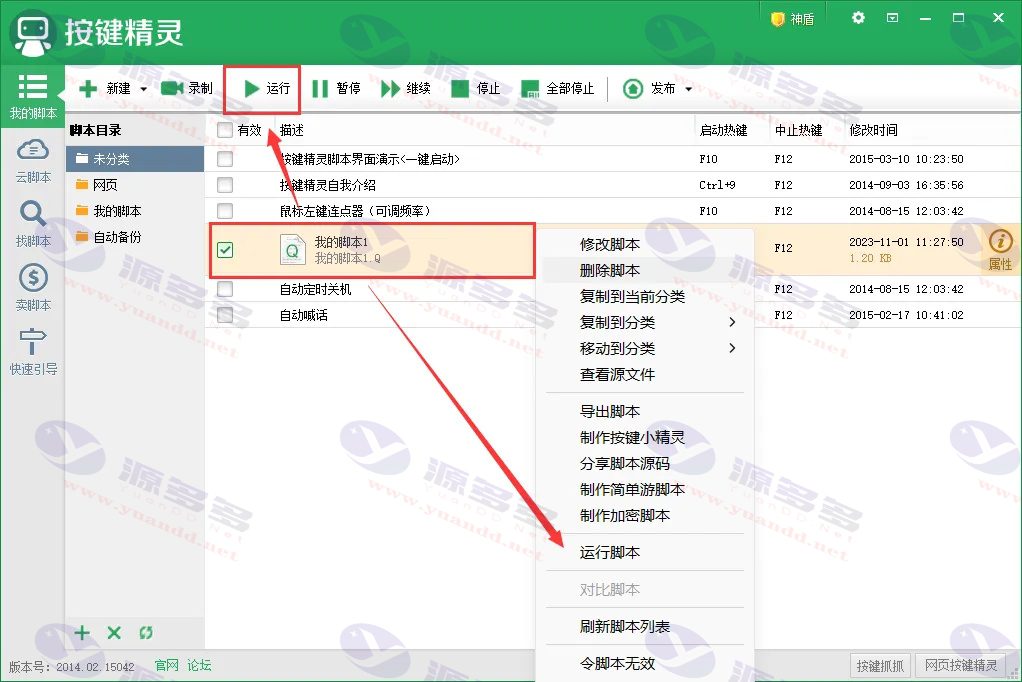Screen dimensions: 1022x682
Task: Stop the script with 停止
Action: (476, 88)
